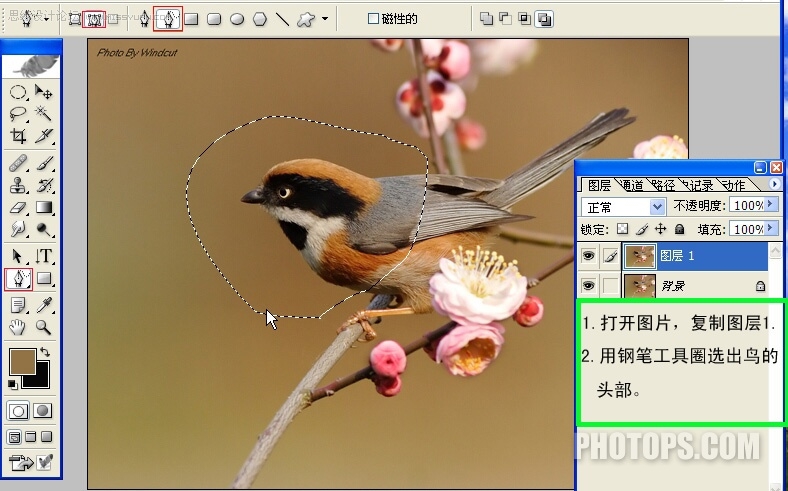Viewport: 788px width, 491px height.
Task: Choose full screen with menu bar mode
Action: pos(31,437)
